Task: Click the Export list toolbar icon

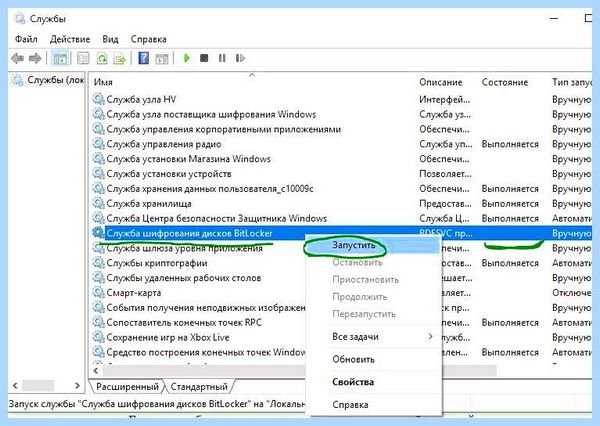Action: click(x=120, y=59)
